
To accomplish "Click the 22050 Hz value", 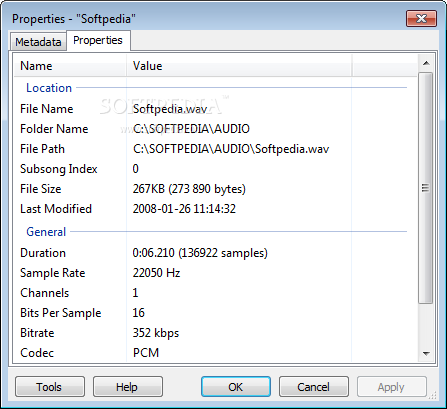I will (x=156, y=273).
